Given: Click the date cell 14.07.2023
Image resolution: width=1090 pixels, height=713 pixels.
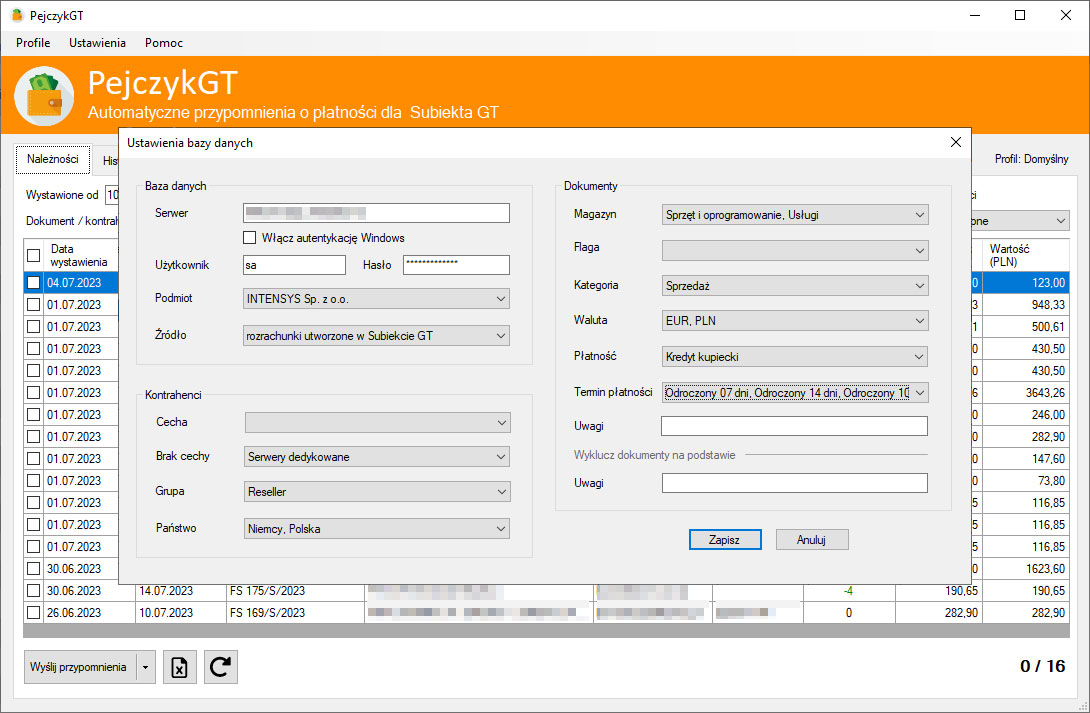Looking at the screenshot, I should pyautogui.click(x=166, y=591).
